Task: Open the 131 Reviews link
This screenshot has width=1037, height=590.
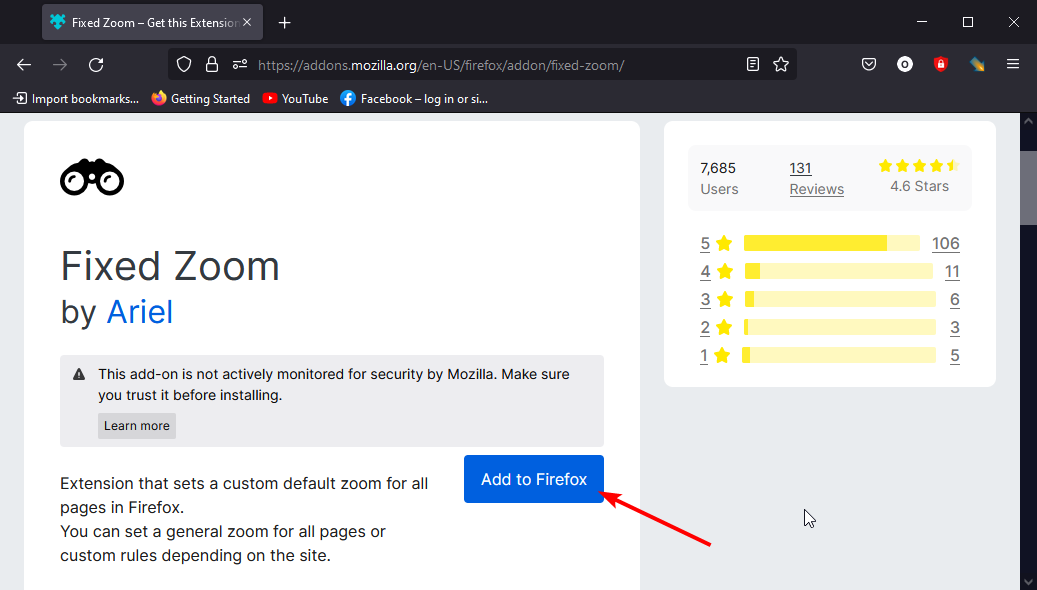Action: click(817, 178)
